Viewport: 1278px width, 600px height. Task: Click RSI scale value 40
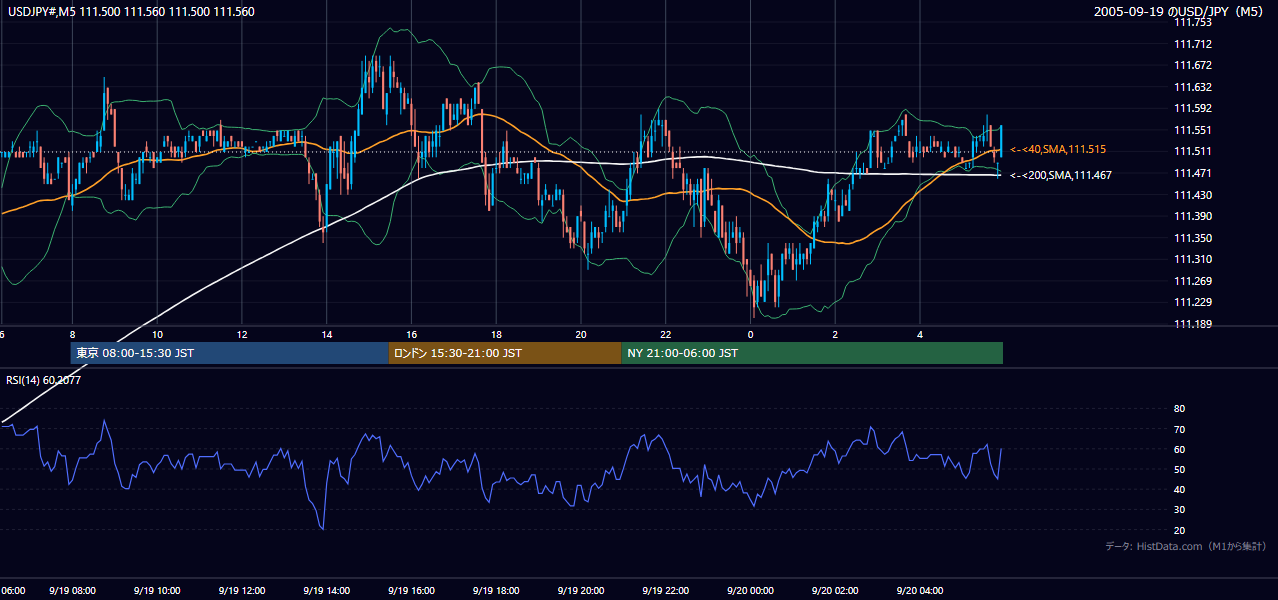[1180, 489]
